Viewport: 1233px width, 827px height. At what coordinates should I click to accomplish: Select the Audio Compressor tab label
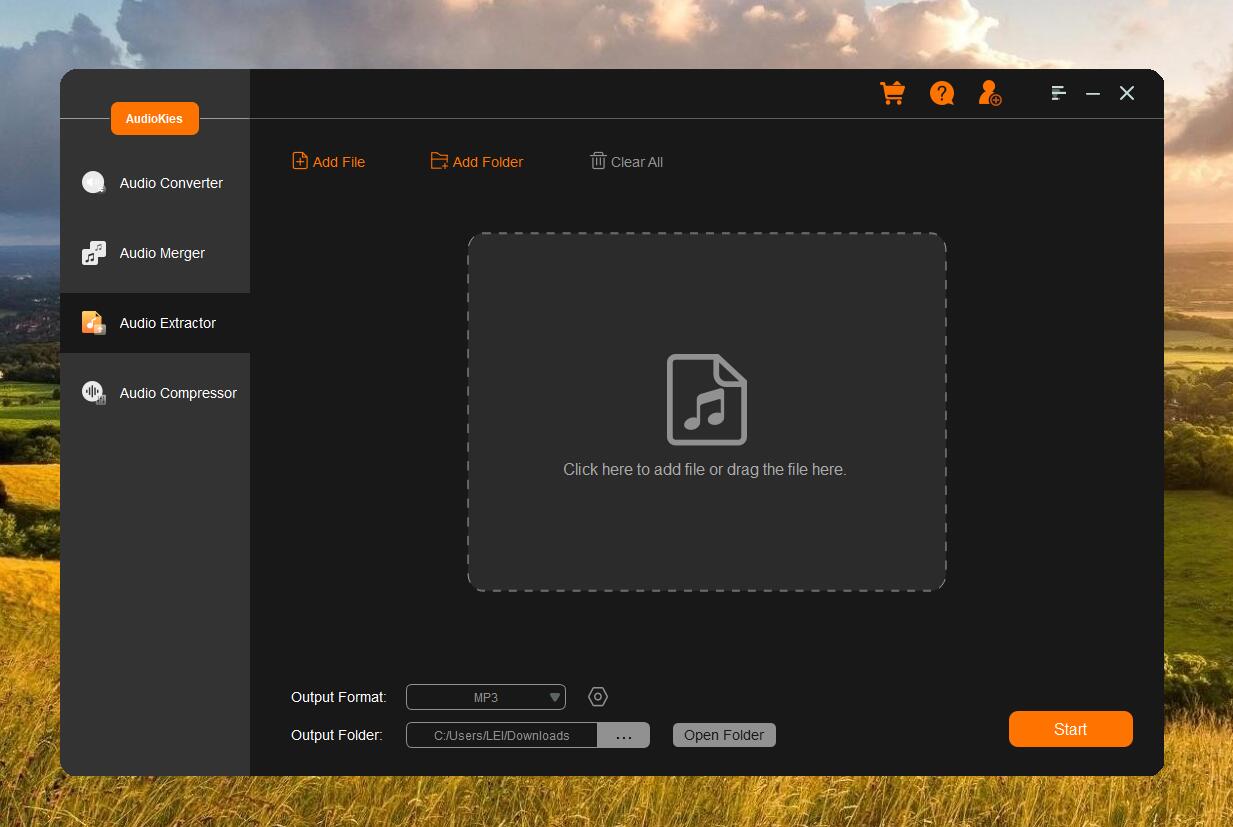pos(178,393)
